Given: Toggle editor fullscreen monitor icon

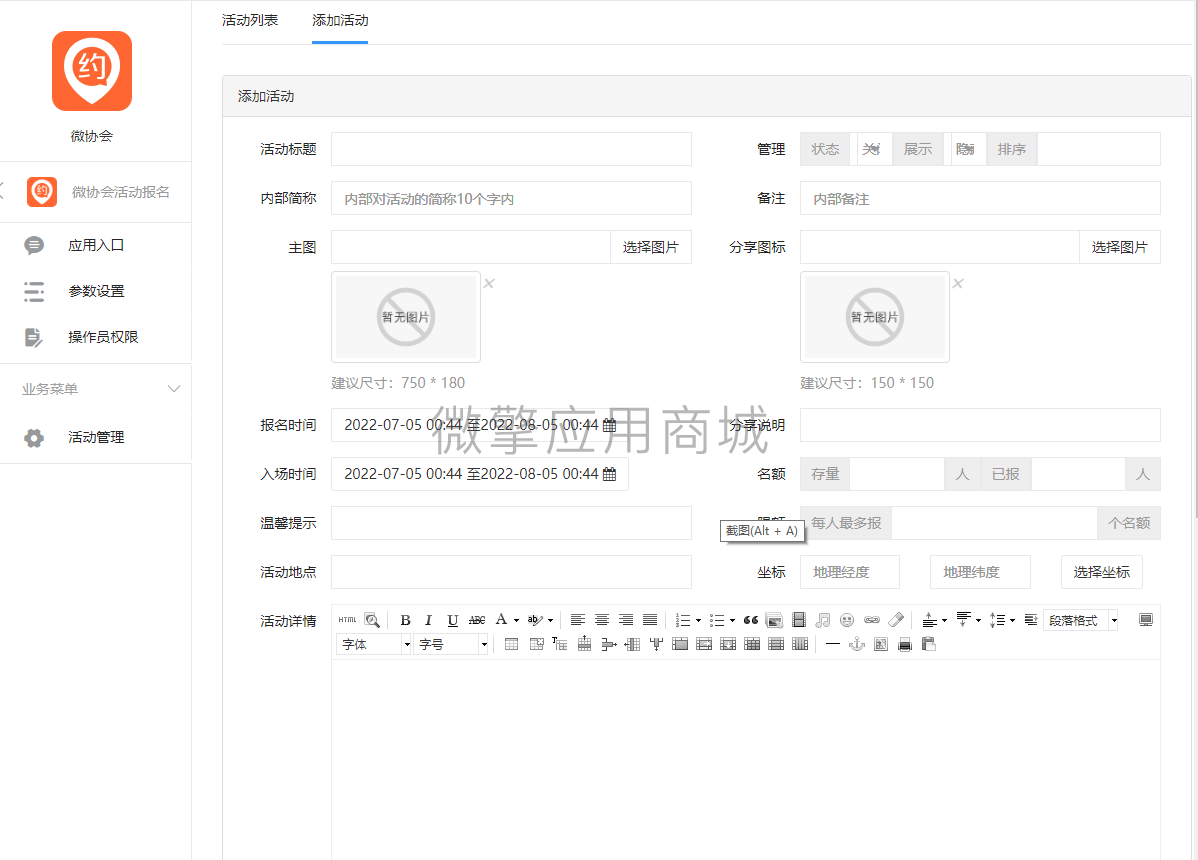Looking at the screenshot, I should [1145, 620].
